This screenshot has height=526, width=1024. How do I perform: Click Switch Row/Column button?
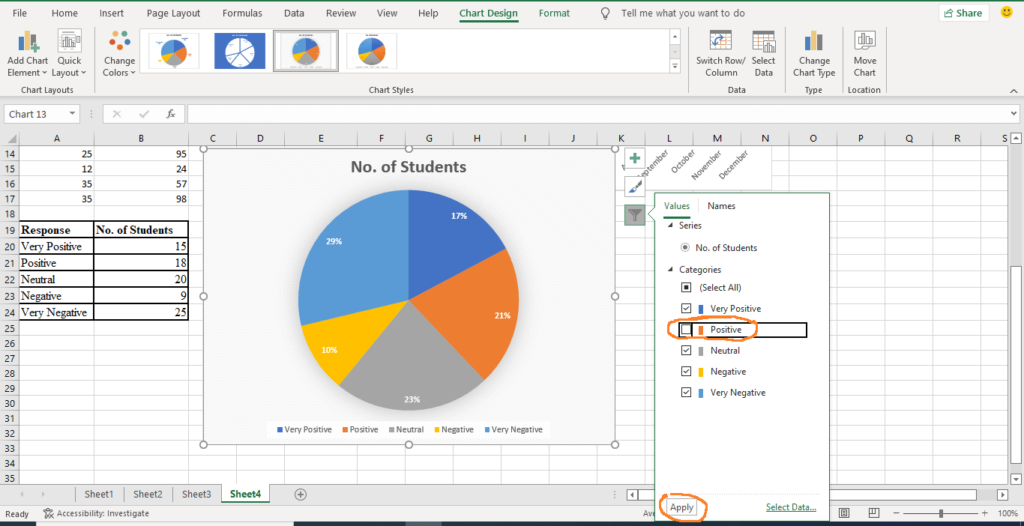[721, 54]
